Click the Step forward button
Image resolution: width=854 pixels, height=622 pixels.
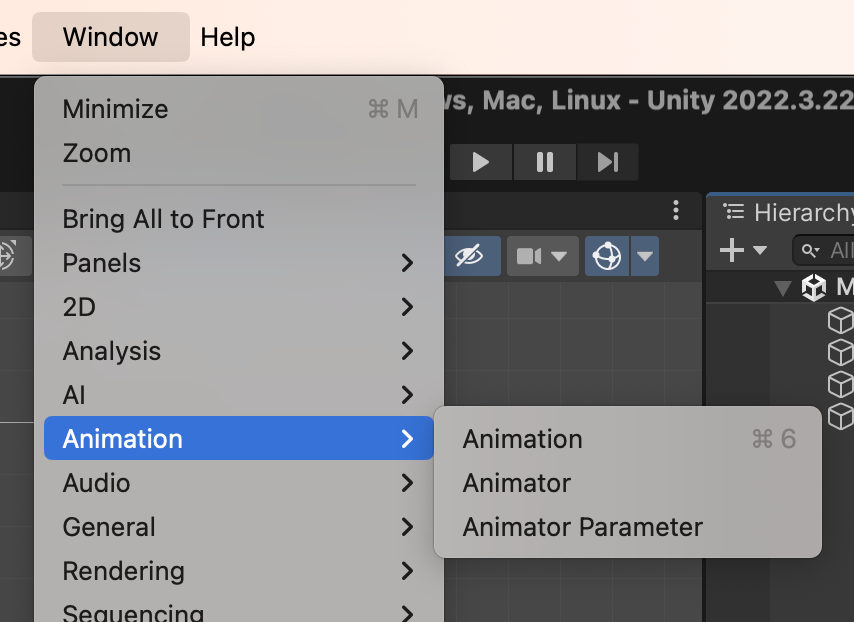[608, 162]
